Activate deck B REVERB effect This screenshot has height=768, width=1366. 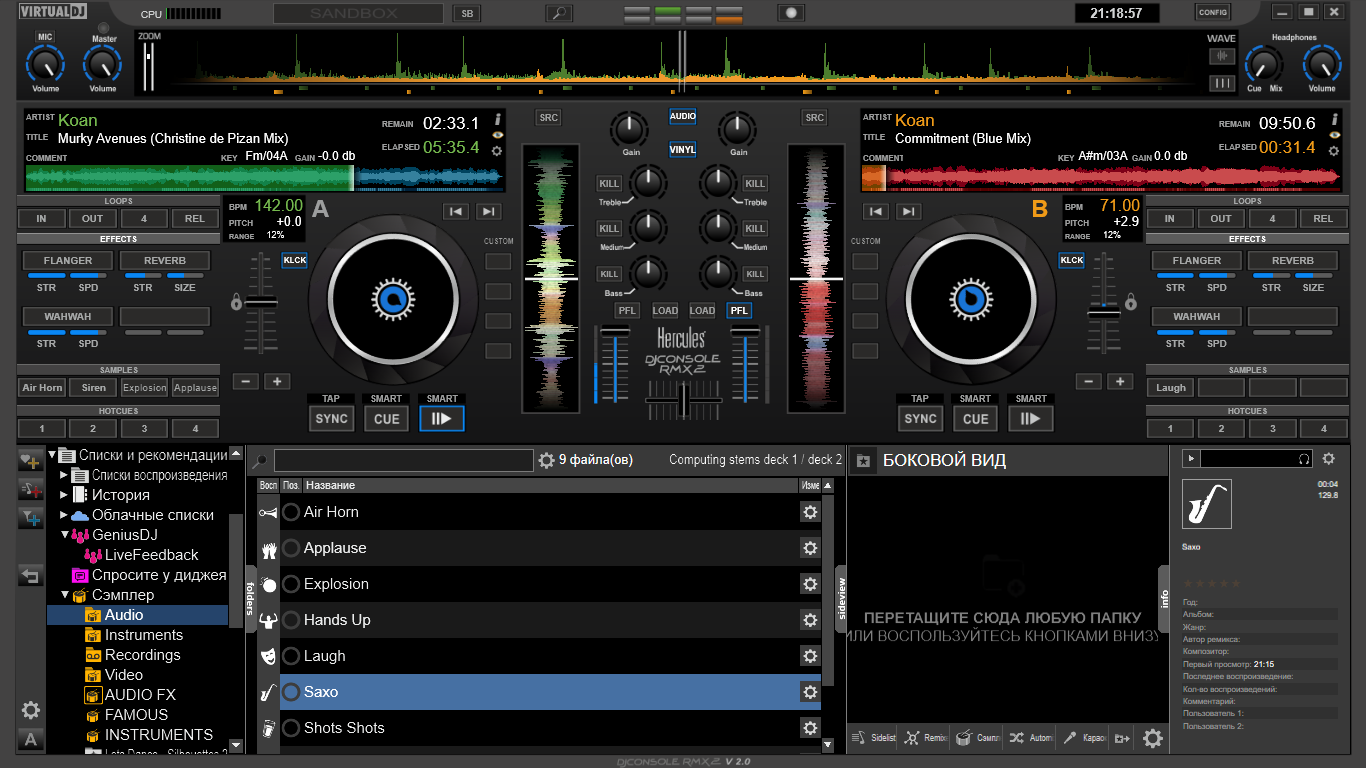coord(1293,260)
